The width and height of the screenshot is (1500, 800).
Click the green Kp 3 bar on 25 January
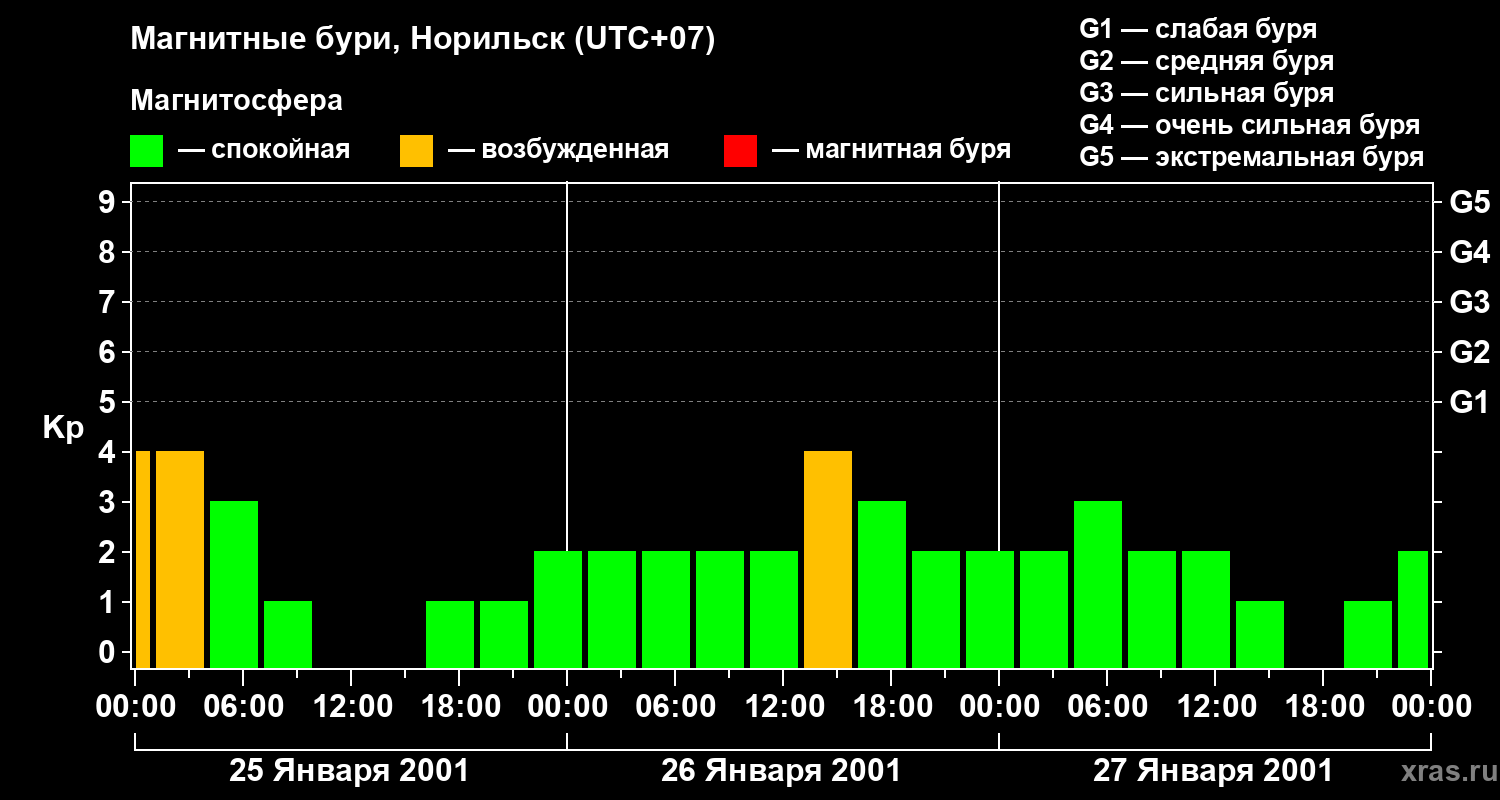coord(234,584)
